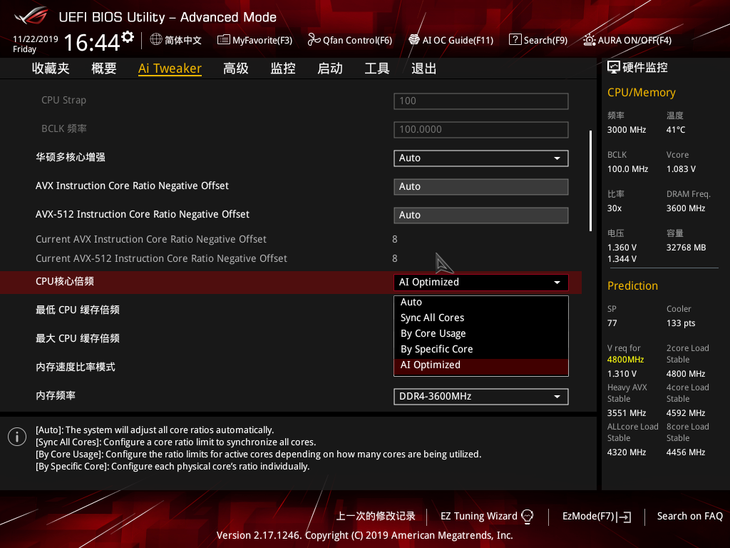Click the AVX-512 Core Ratio Negative Offset field
Screen dimensions: 730x548
pos(481,215)
